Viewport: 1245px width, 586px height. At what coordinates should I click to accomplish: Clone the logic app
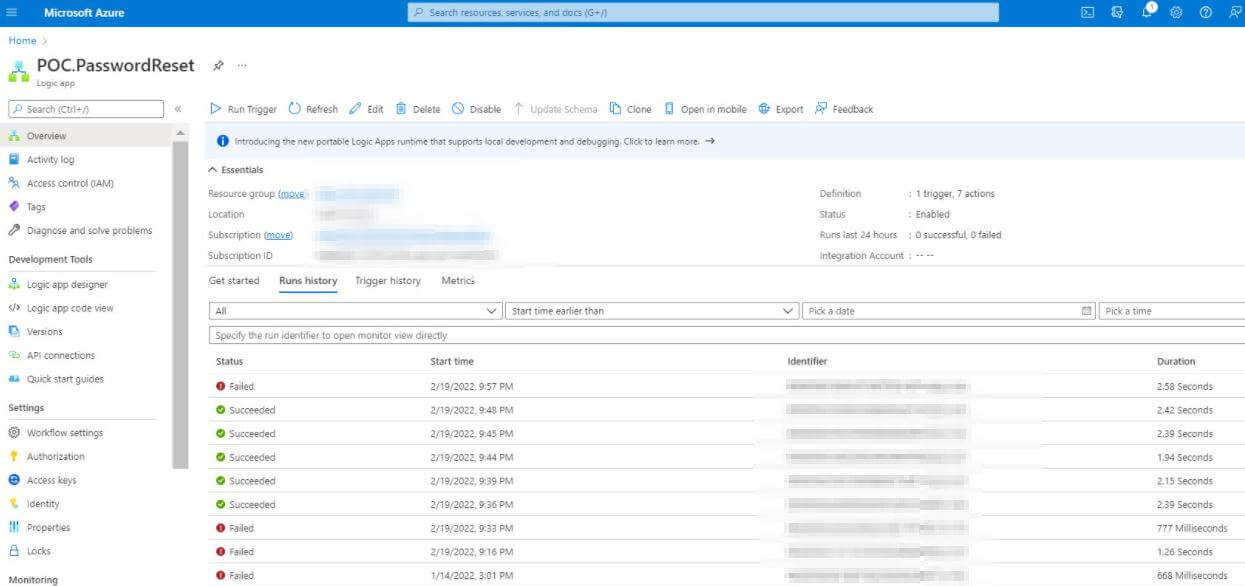(x=631, y=109)
